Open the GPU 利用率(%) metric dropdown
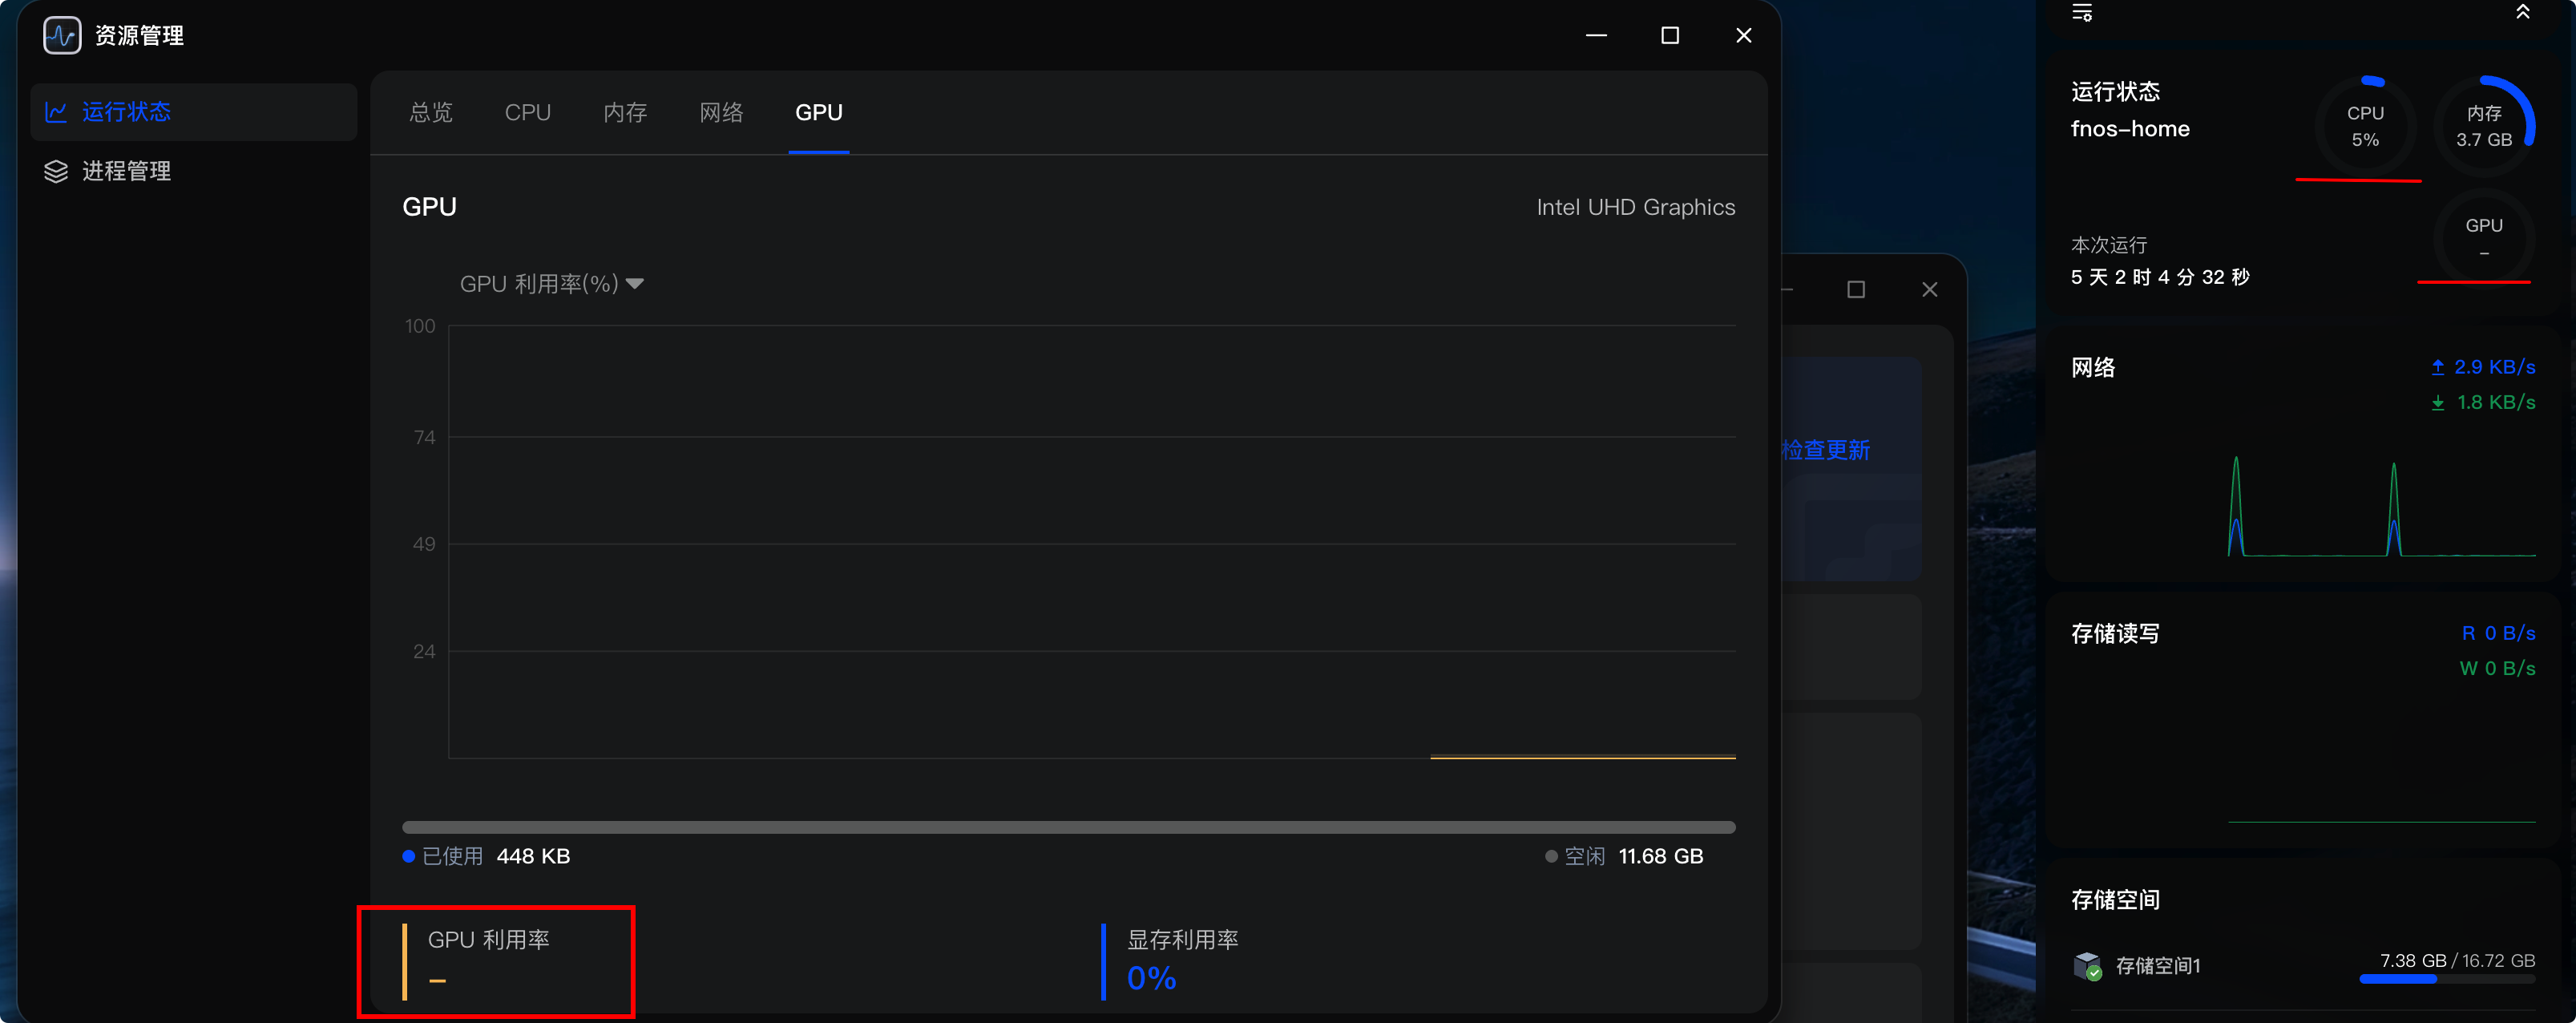The image size is (2576, 1023). point(551,284)
